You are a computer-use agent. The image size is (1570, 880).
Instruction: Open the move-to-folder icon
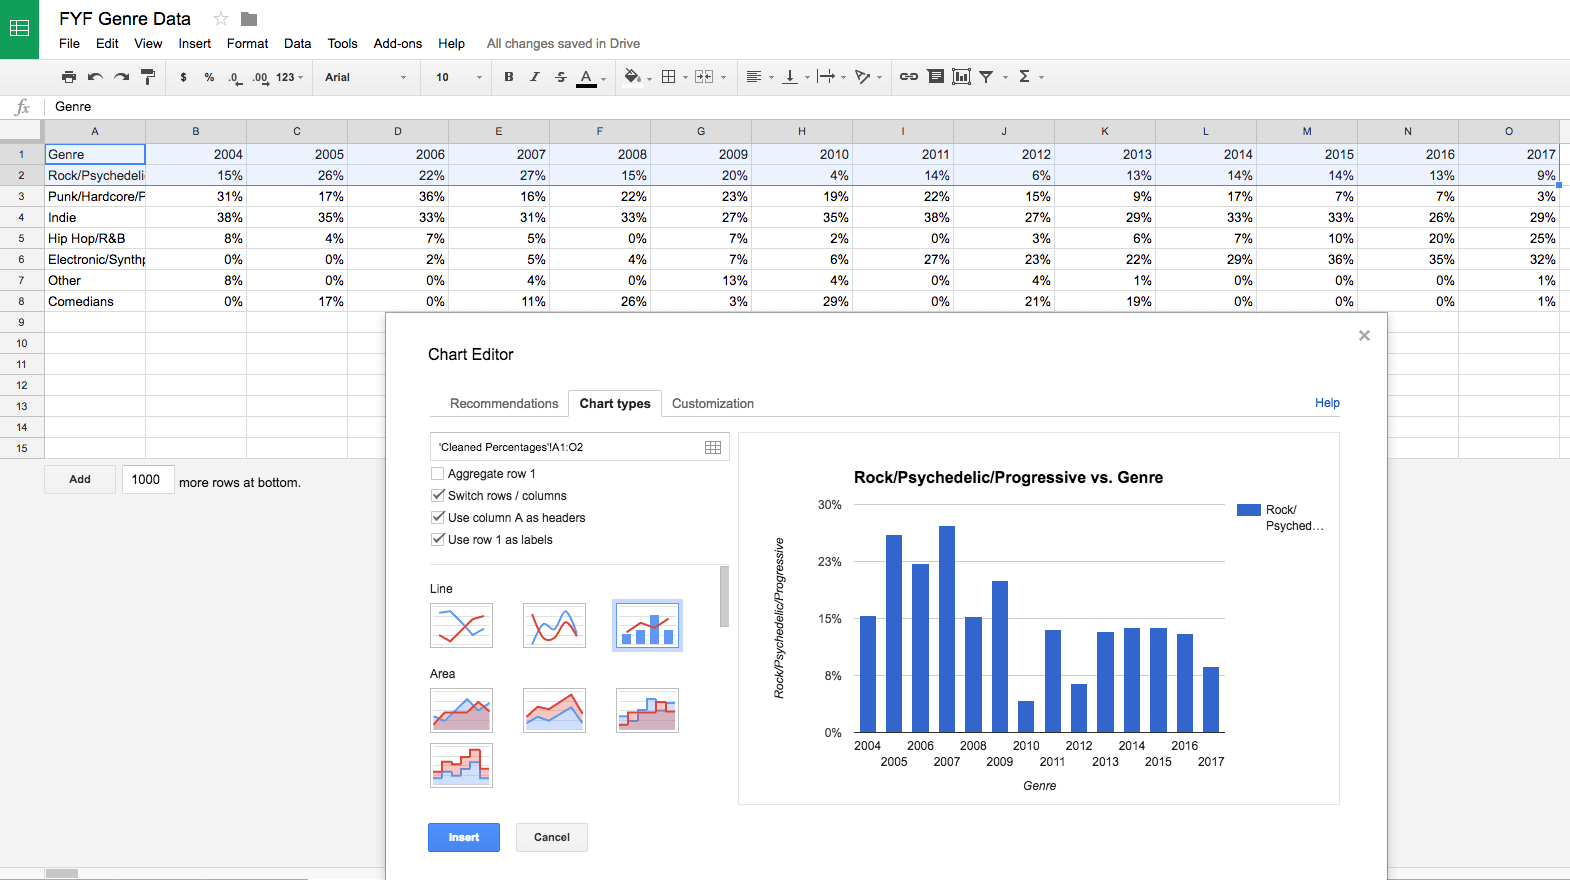pos(249,19)
